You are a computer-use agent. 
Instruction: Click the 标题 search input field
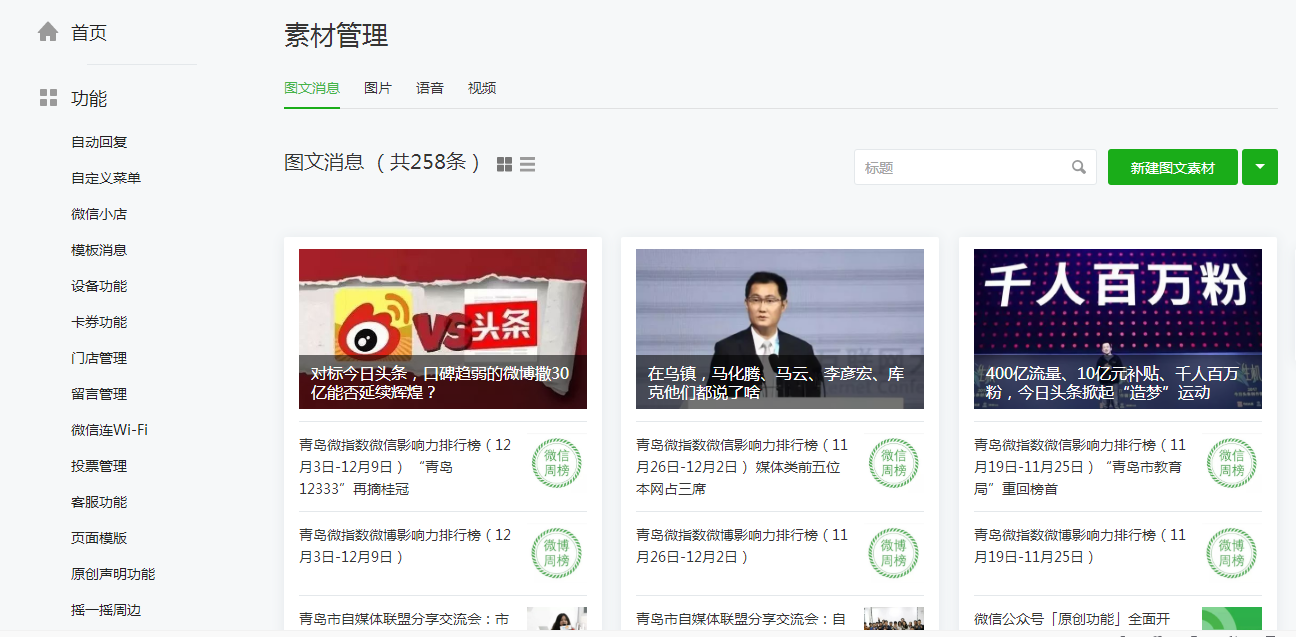pyautogui.click(x=960, y=168)
